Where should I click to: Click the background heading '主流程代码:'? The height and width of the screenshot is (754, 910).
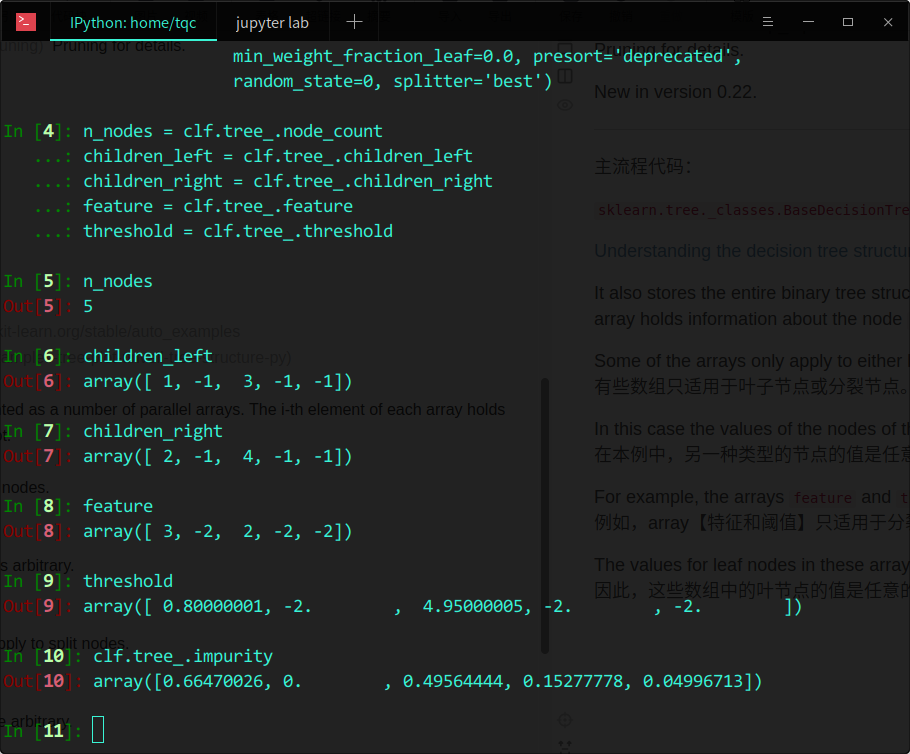coord(643,167)
